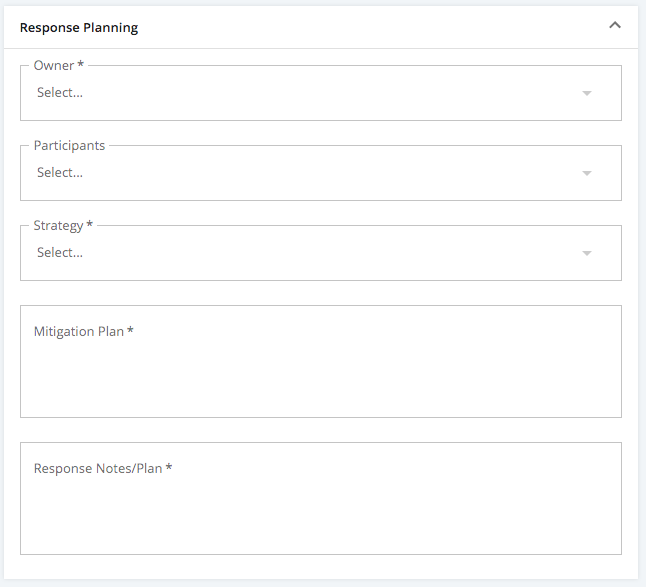Click the Response Notes/Plan placeholder label
646x587 pixels.
[103, 468]
